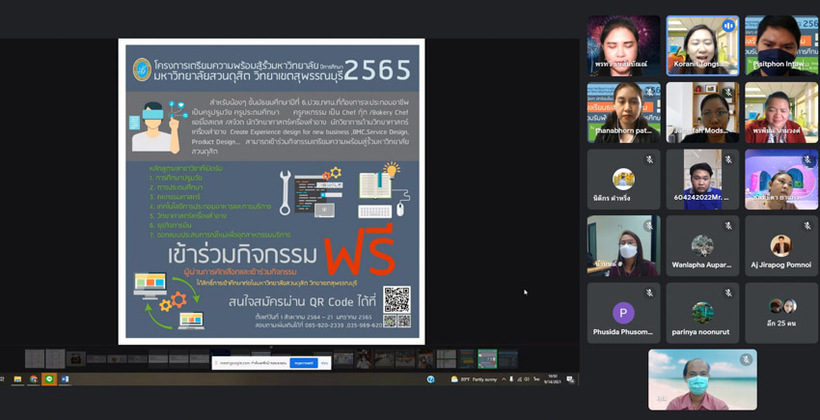Open the taskbar clock and date
Screen dimensions: 820x420
(x=552, y=379)
